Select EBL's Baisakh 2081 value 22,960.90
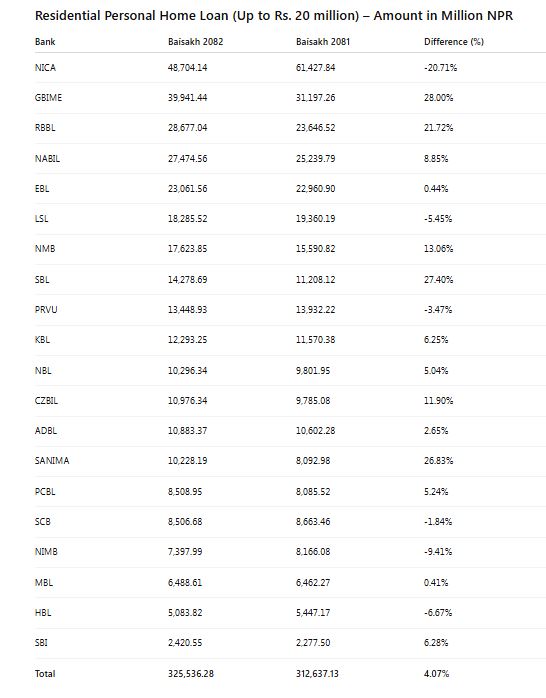 point(315,189)
